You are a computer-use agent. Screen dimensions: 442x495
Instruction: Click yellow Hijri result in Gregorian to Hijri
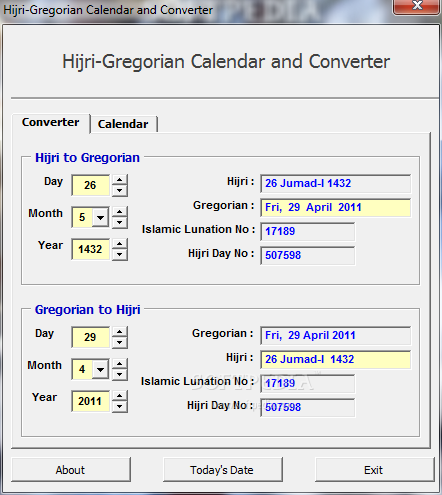pos(335,359)
